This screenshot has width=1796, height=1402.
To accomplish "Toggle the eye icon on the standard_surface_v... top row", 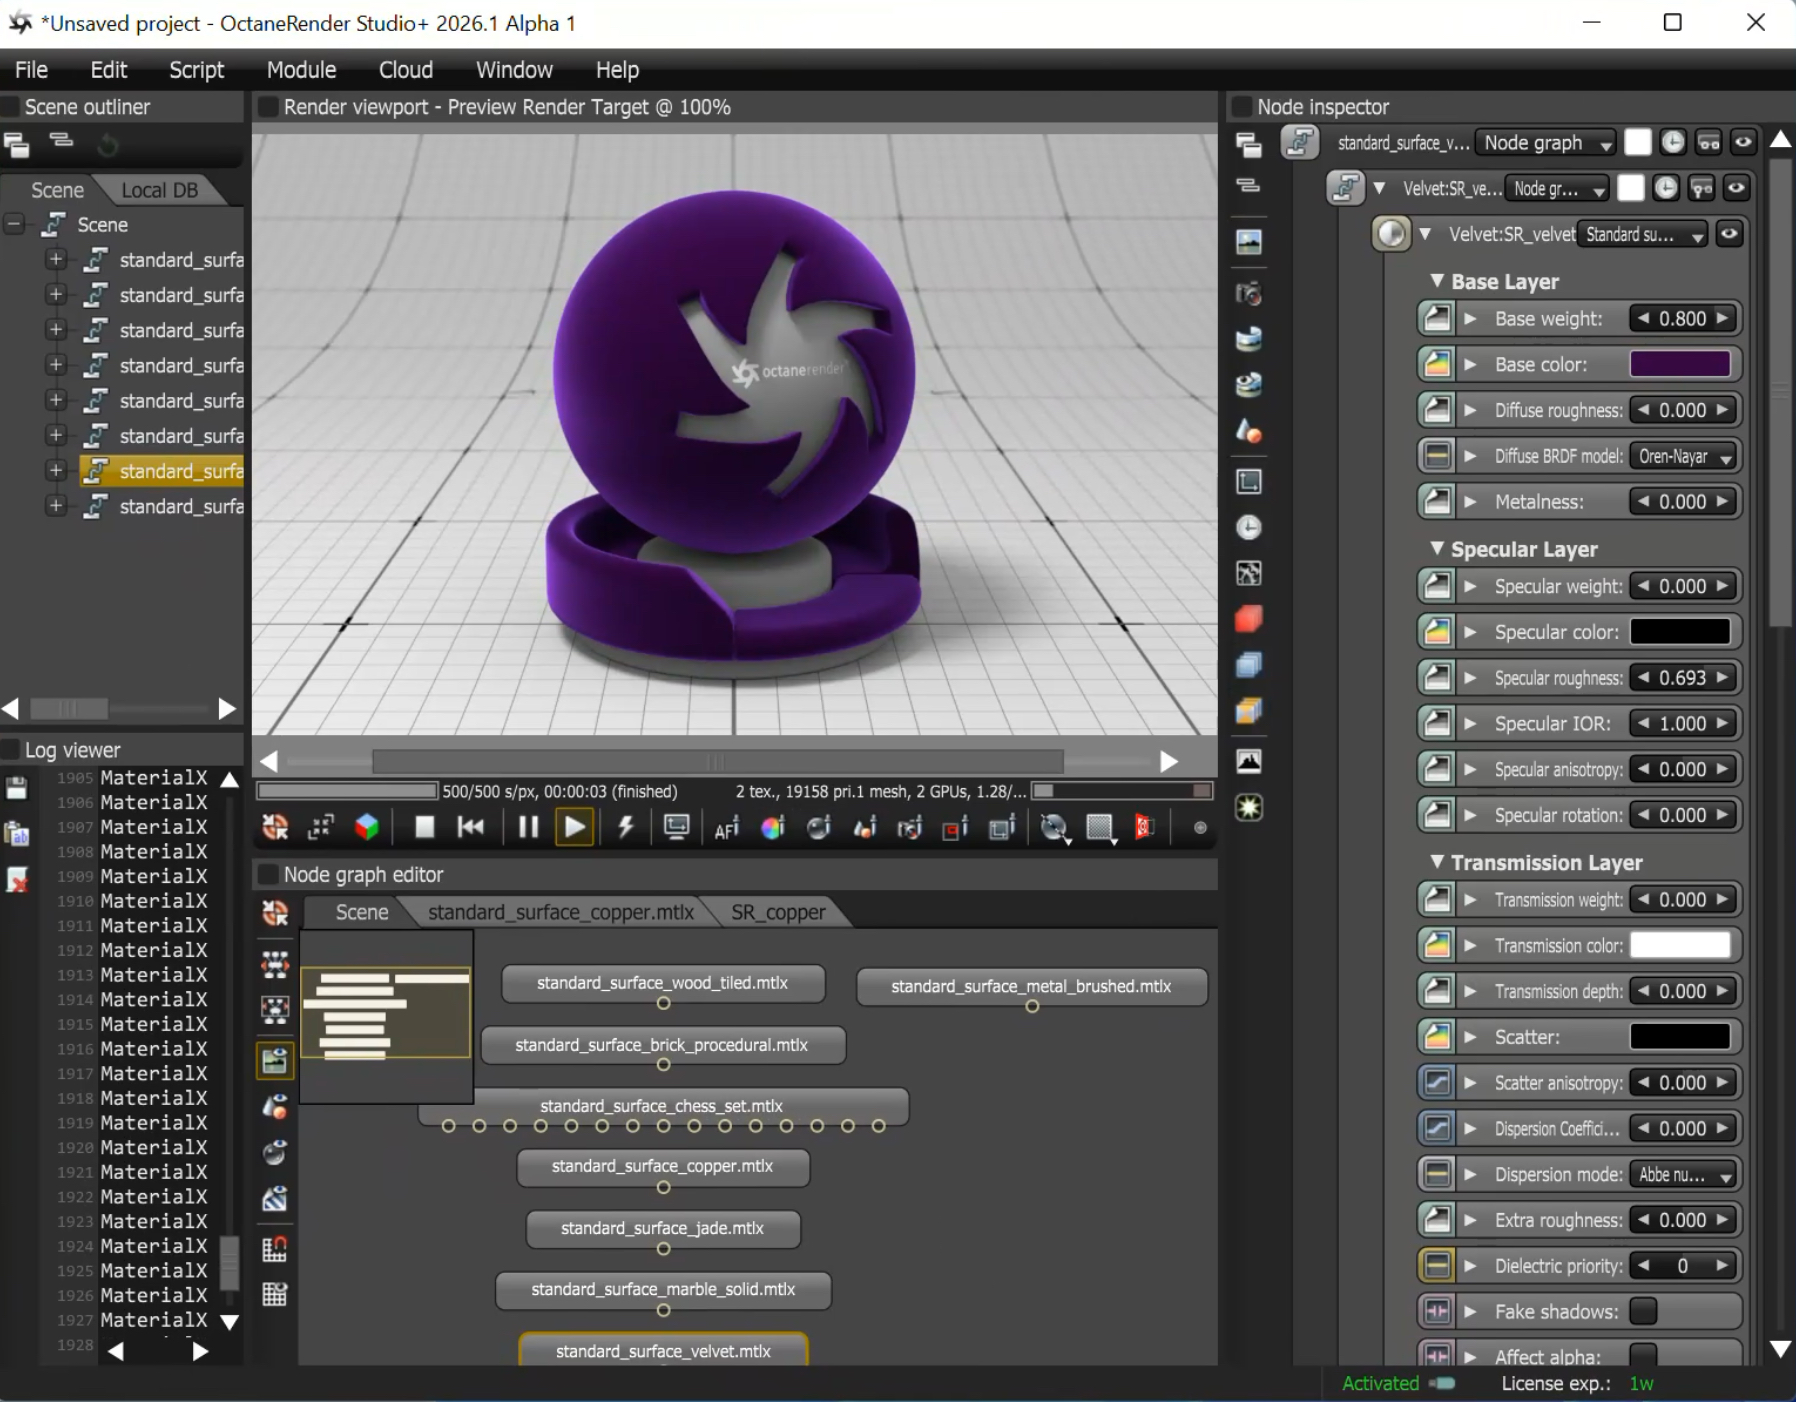I will [x=1743, y=143].
